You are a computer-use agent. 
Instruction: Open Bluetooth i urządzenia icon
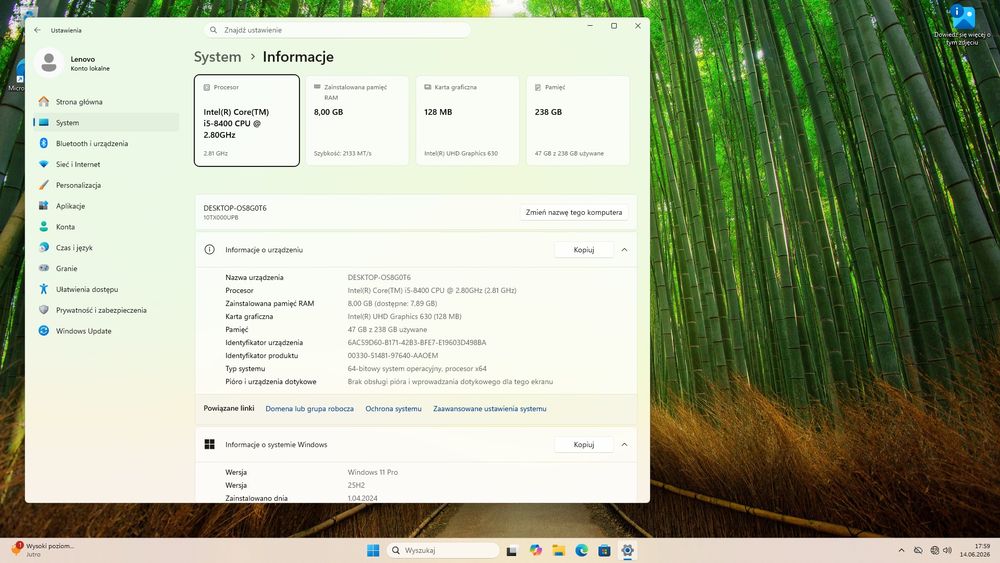[x=43, y=143]
